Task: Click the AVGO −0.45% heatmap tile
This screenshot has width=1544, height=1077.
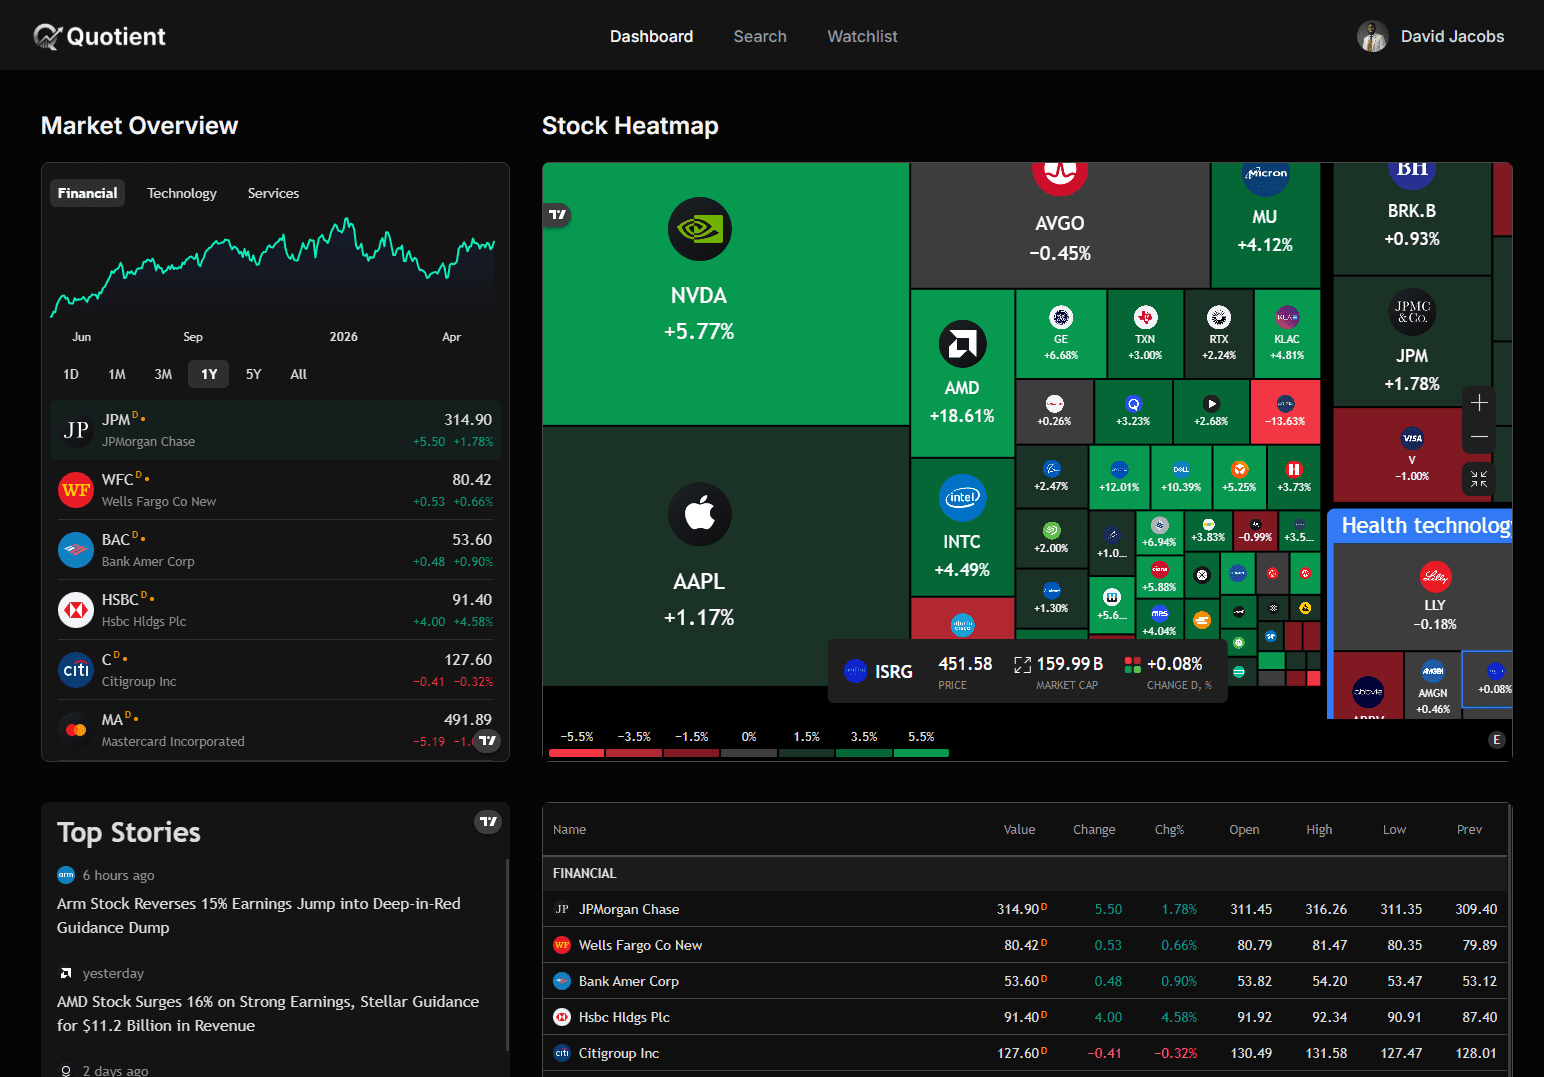Action: pos(1060,225)
